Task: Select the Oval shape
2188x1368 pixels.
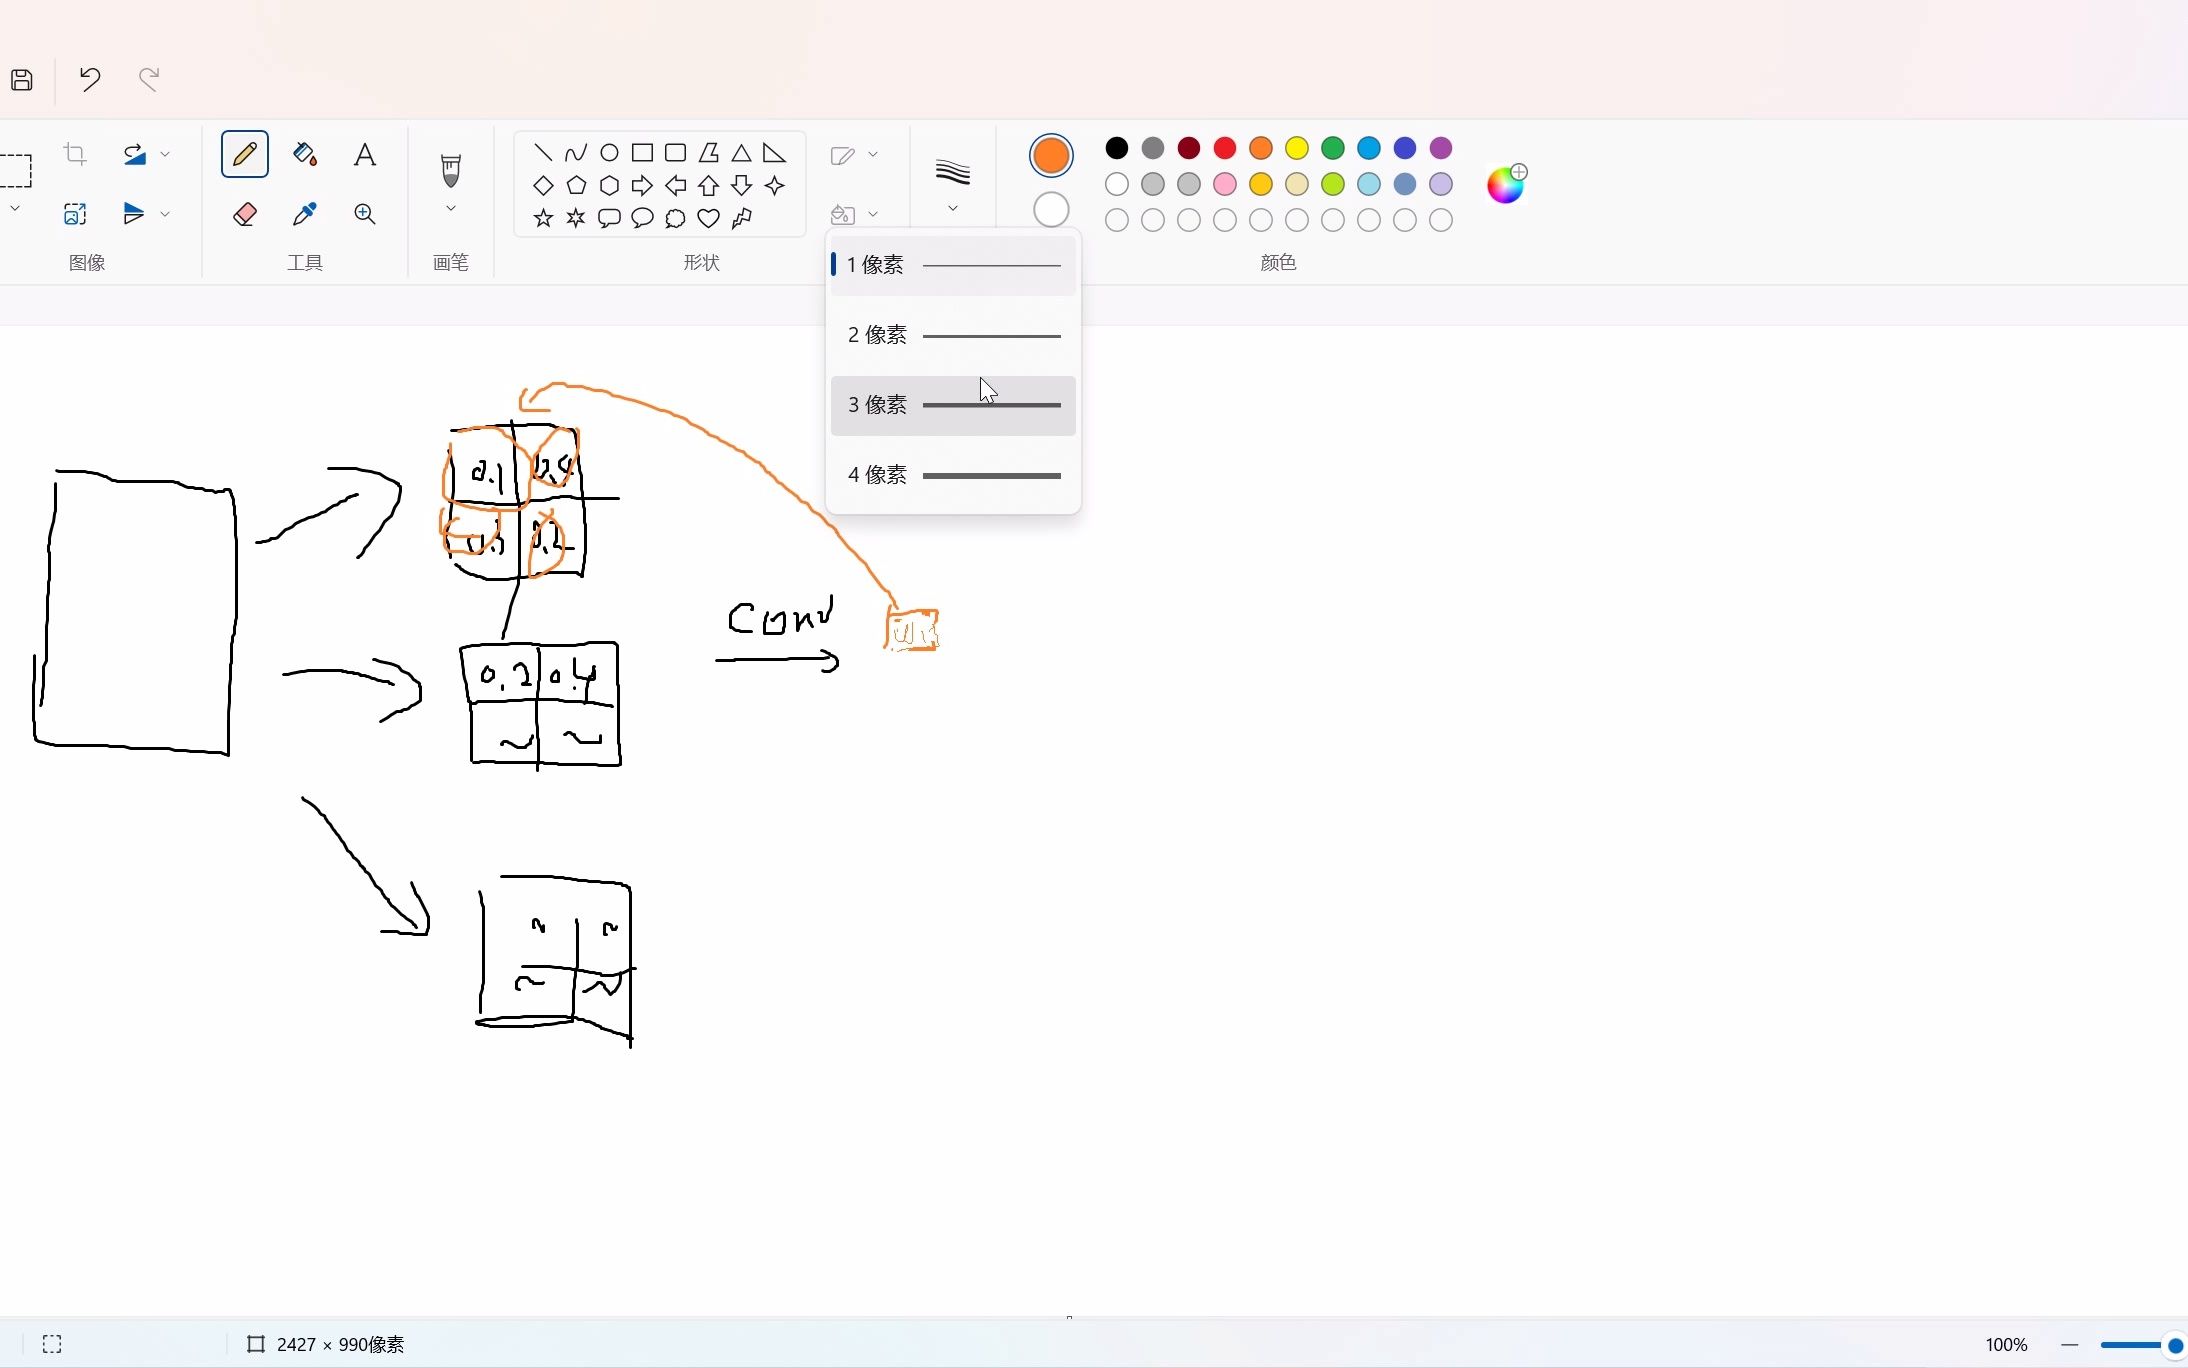Action: [x=609, y=152]
